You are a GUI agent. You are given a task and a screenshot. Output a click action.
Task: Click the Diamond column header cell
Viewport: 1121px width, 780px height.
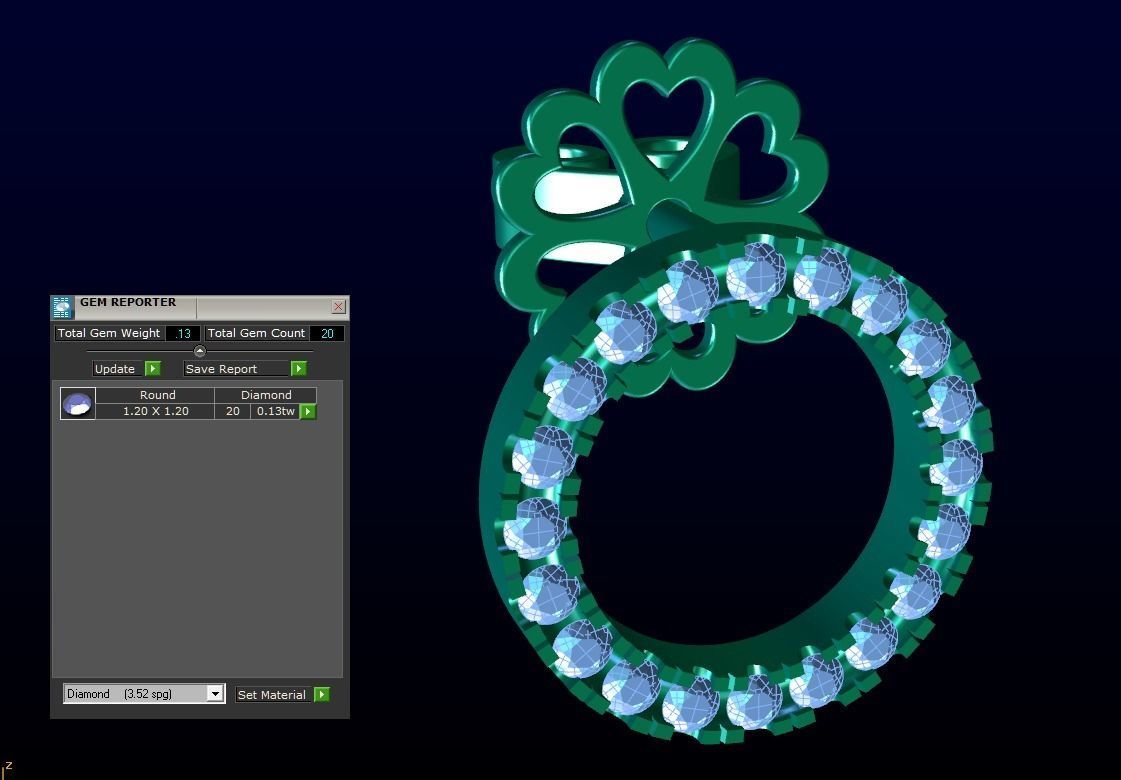click(266, 395)
